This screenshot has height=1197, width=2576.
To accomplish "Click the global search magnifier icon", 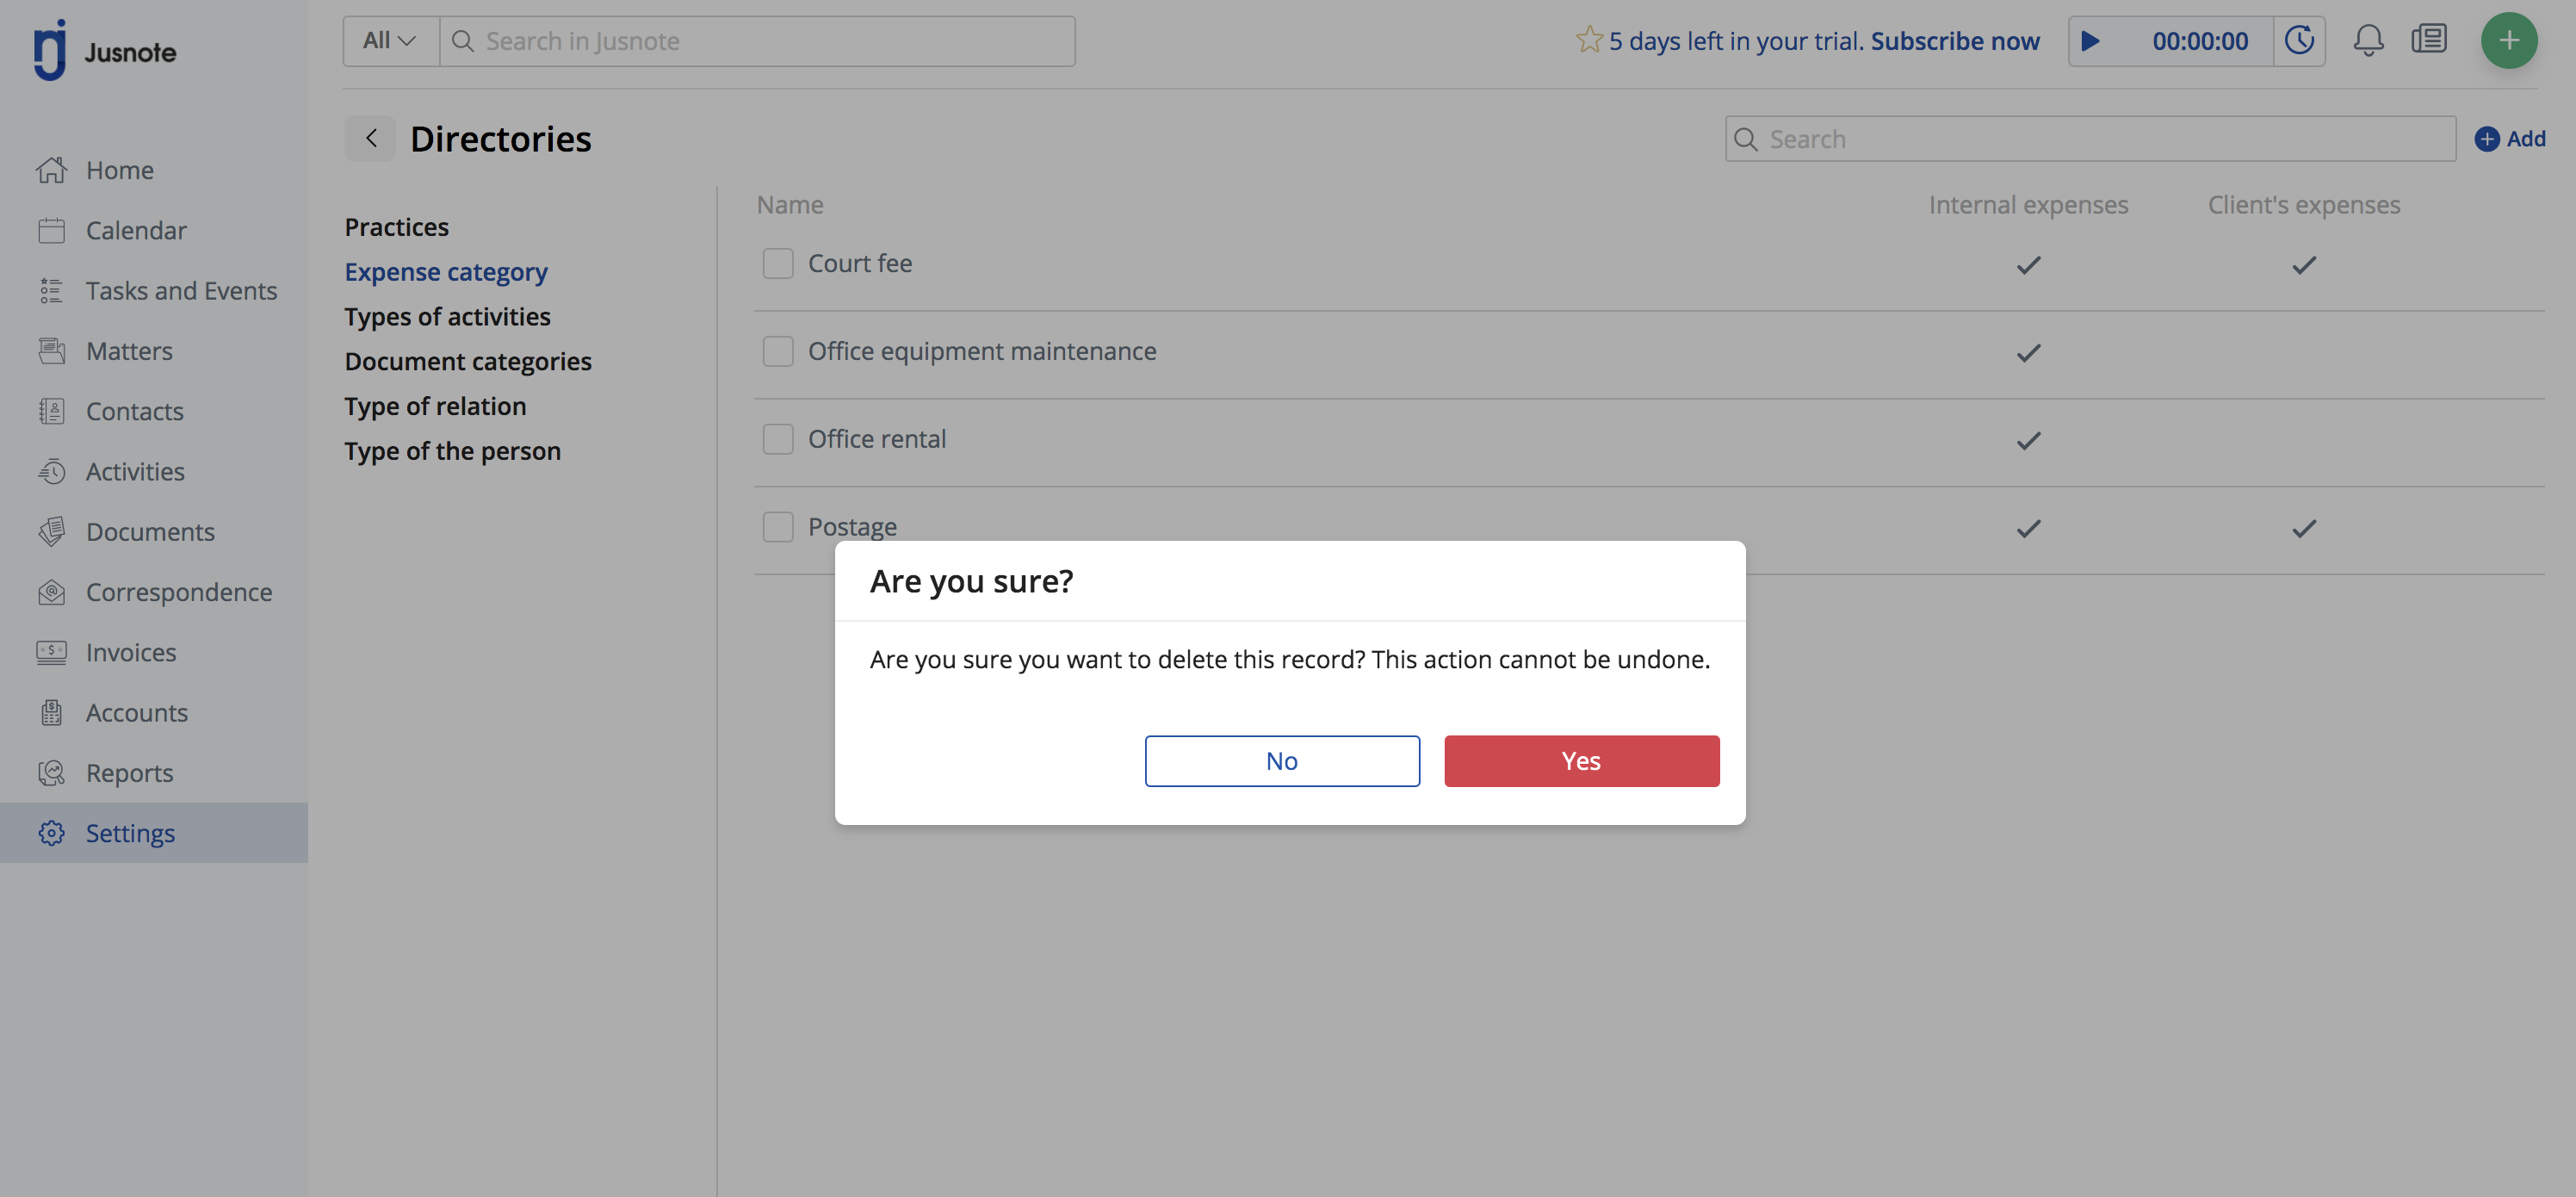I will pos(463,41).
